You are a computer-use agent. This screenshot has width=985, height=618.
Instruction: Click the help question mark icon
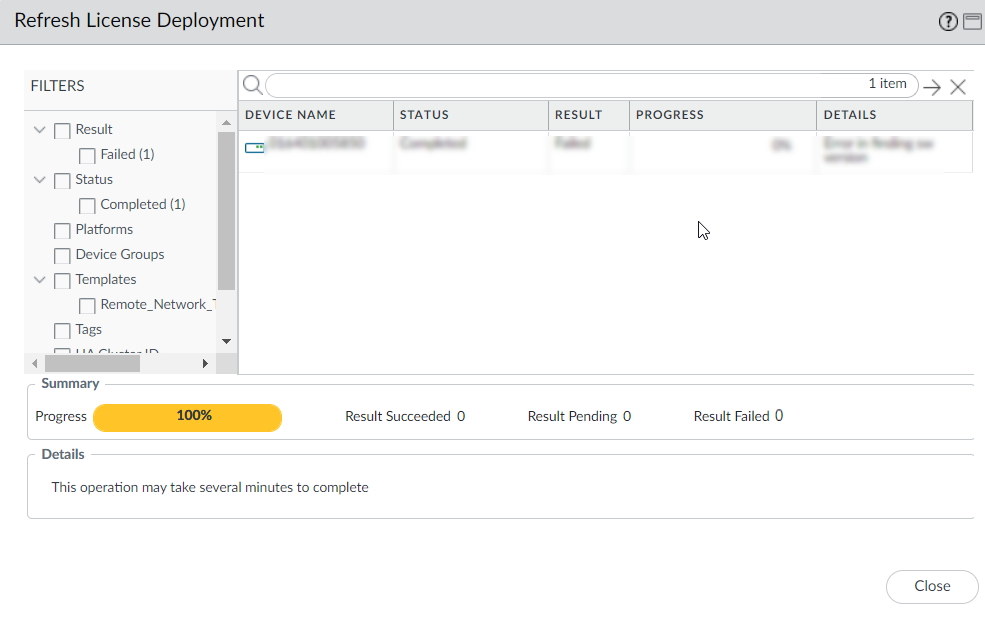point(948,22)
